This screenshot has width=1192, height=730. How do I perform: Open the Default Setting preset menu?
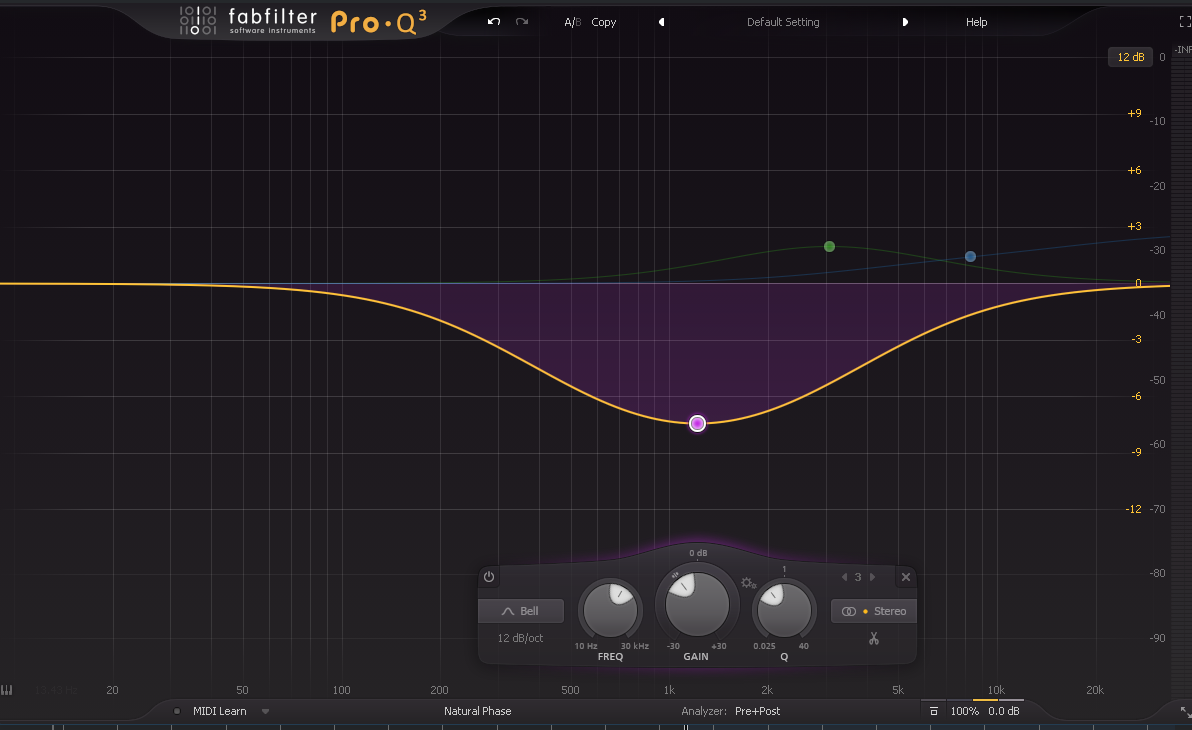tap(783, 22)
